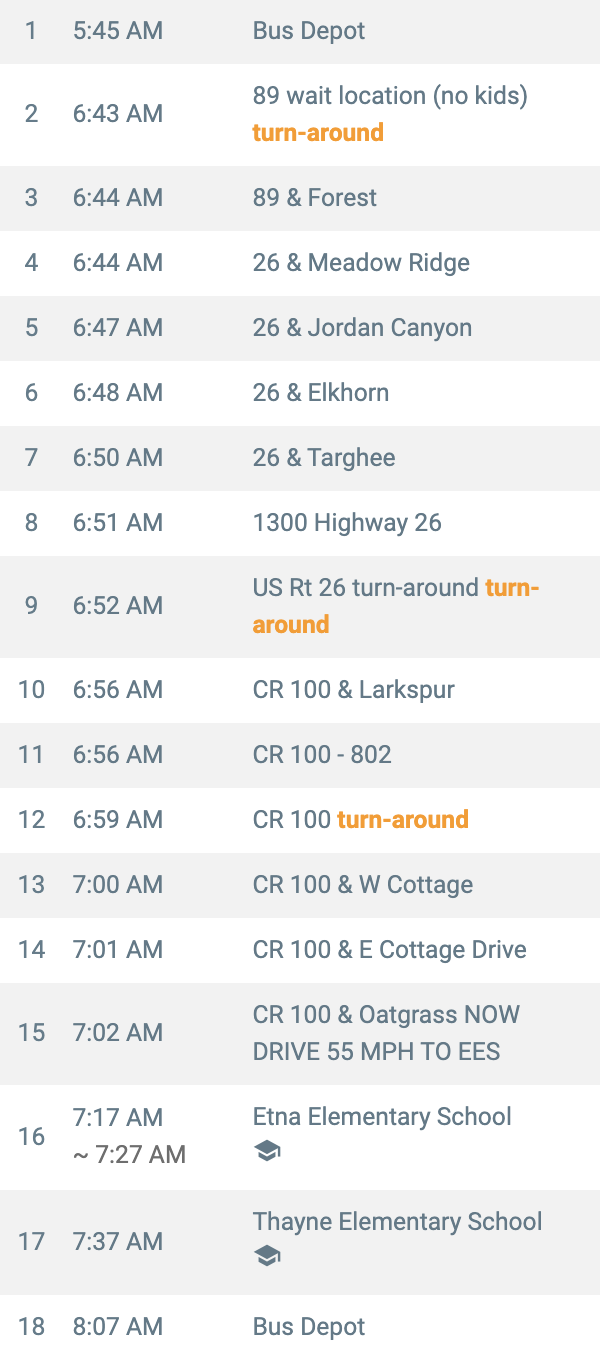Click the 26 & Targhee stop

tap(323, 458)
